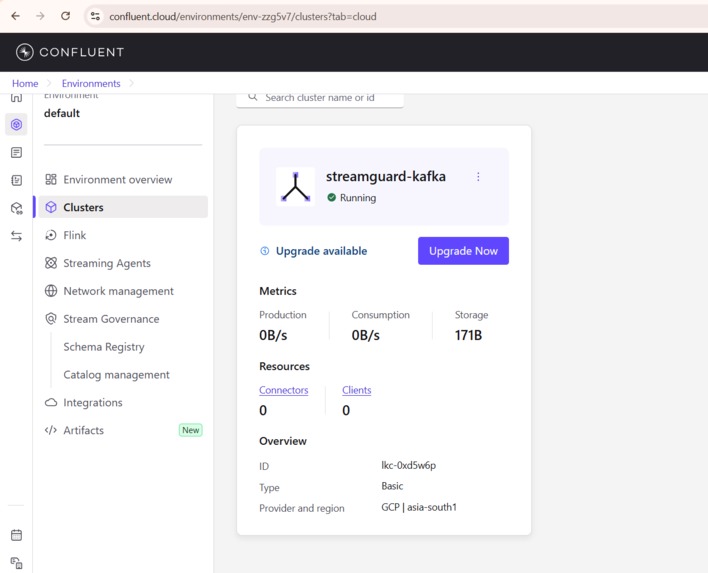Open the cube-link icon in left rail
The width and height of the screenshot is (708, 573).
[x=16, y=208]
